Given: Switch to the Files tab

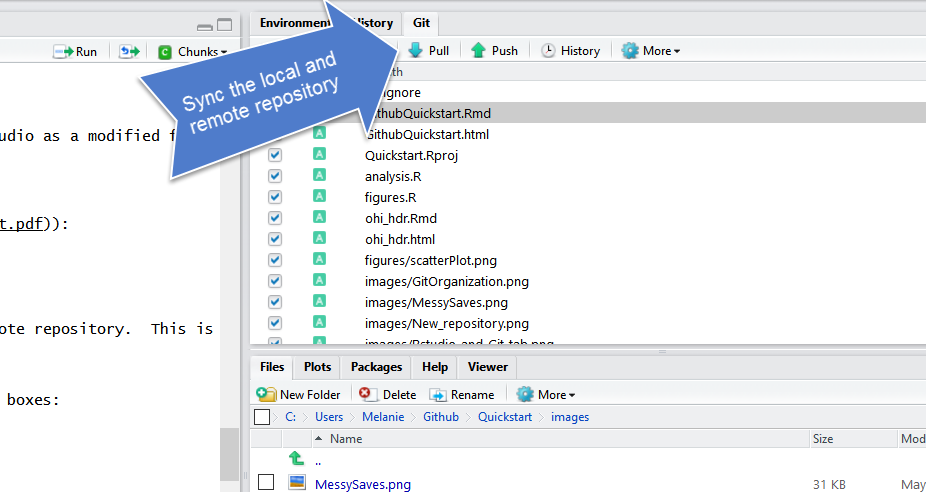Looking at the screenshot, I should (272, 367).
